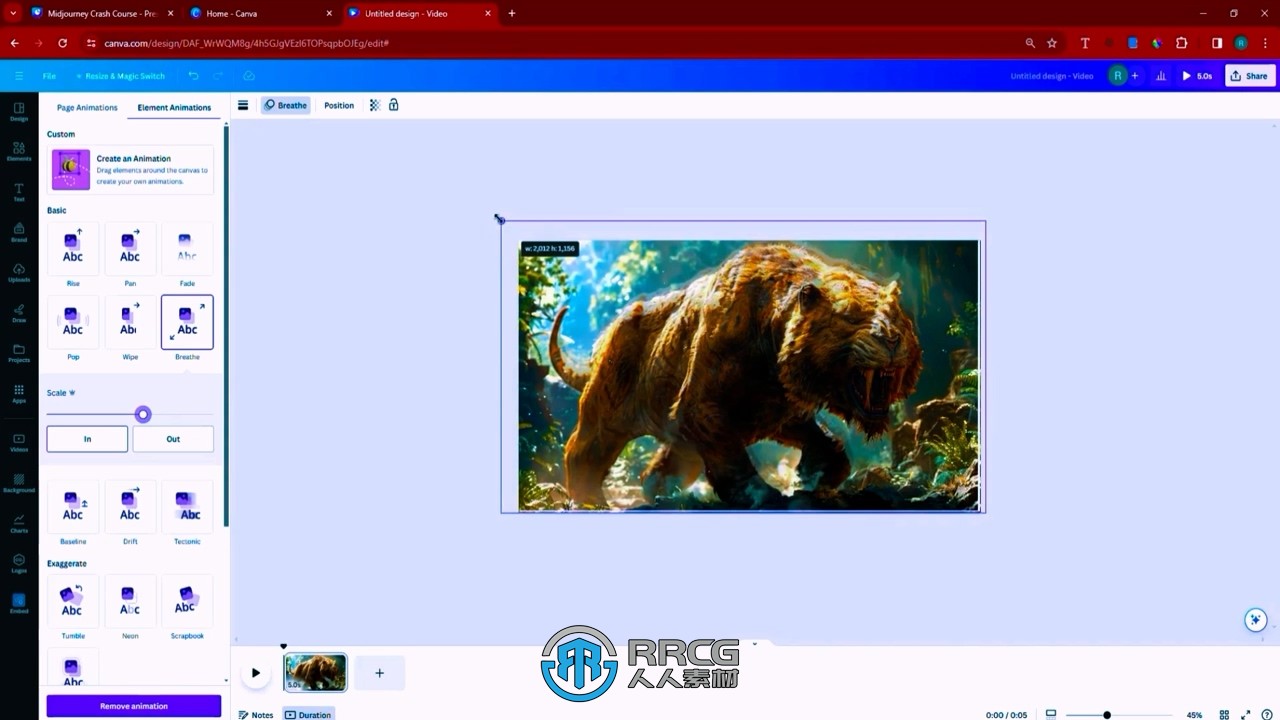Choose the Pop animation

point(73,328)
